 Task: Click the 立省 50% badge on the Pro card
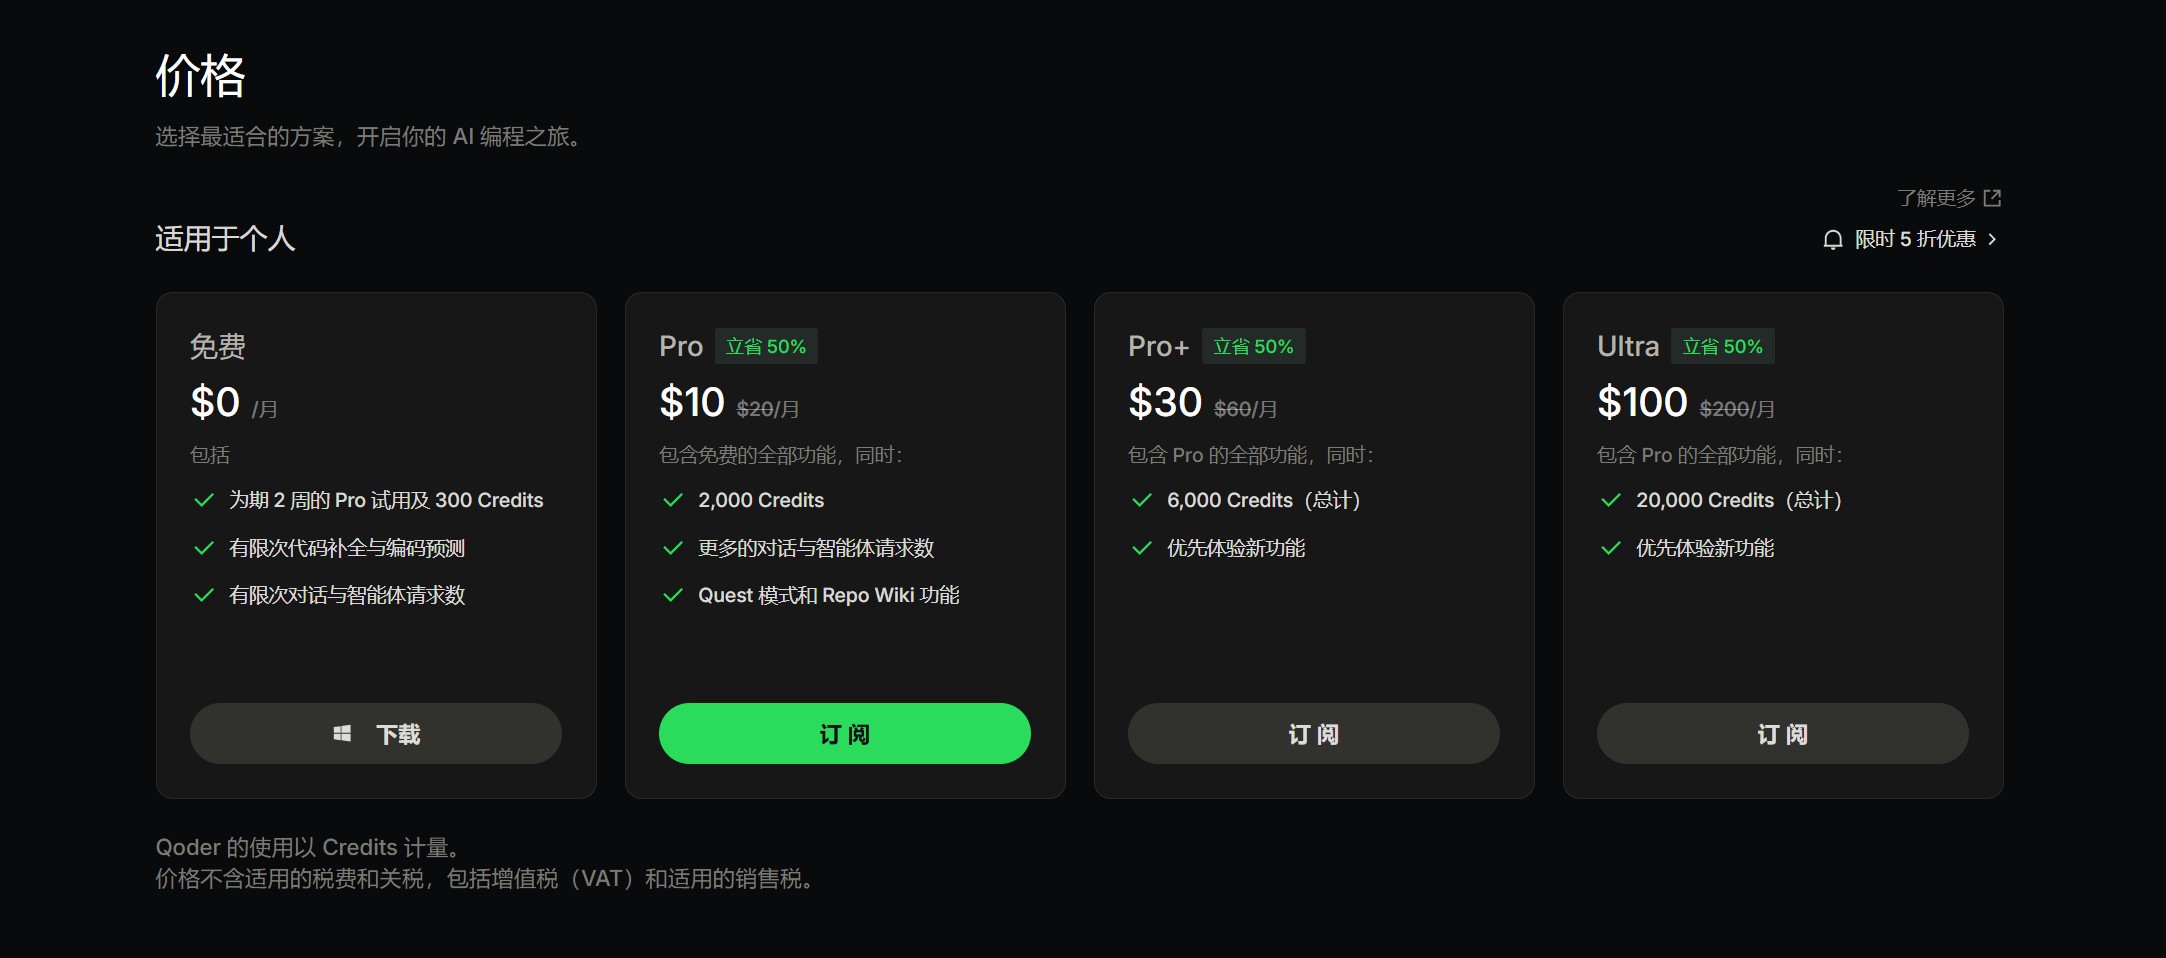coord(766,346)
